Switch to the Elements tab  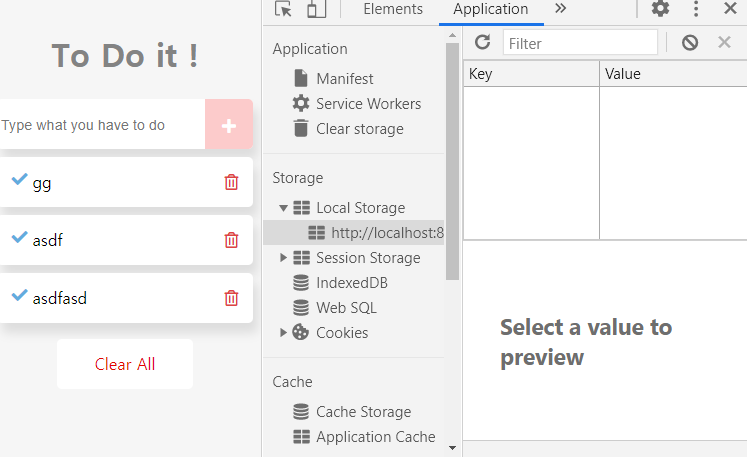[x=393, y=9]
